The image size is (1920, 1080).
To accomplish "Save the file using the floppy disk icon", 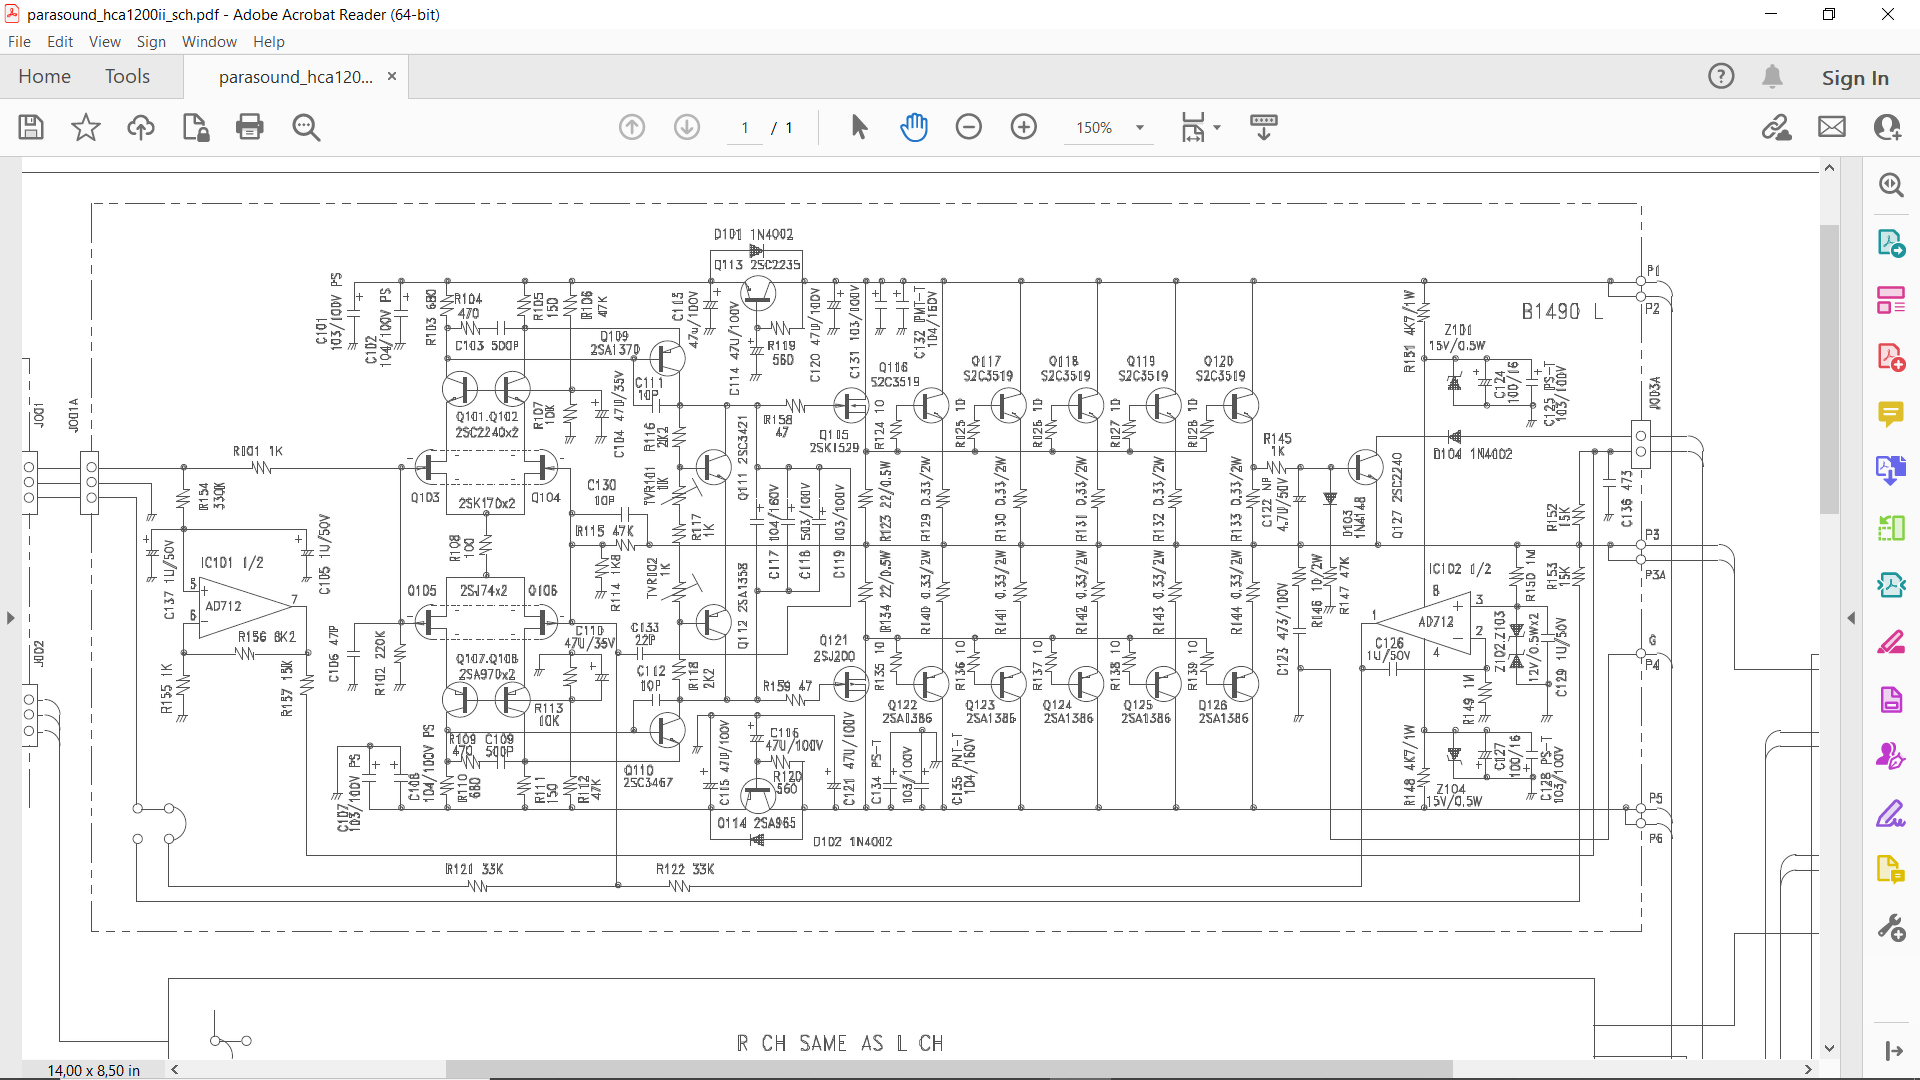I will (x=31, y=127).
